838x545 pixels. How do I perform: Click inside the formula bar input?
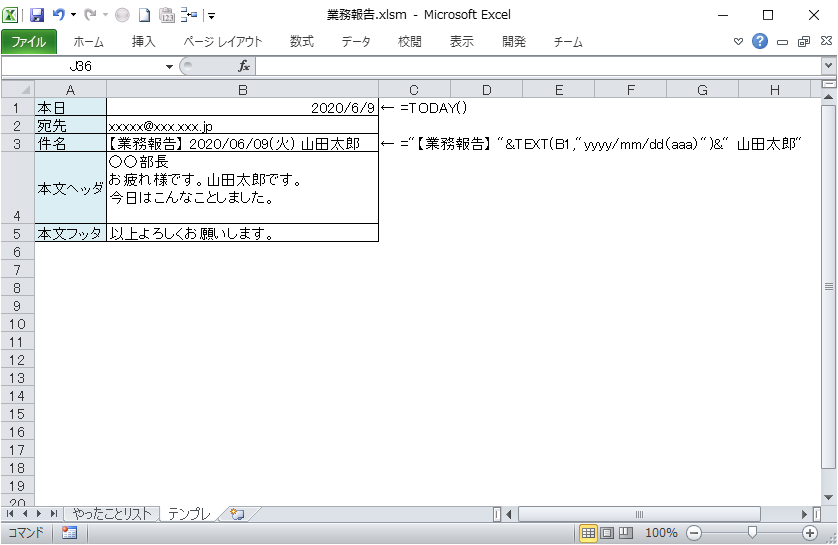(x=539, y=66)
